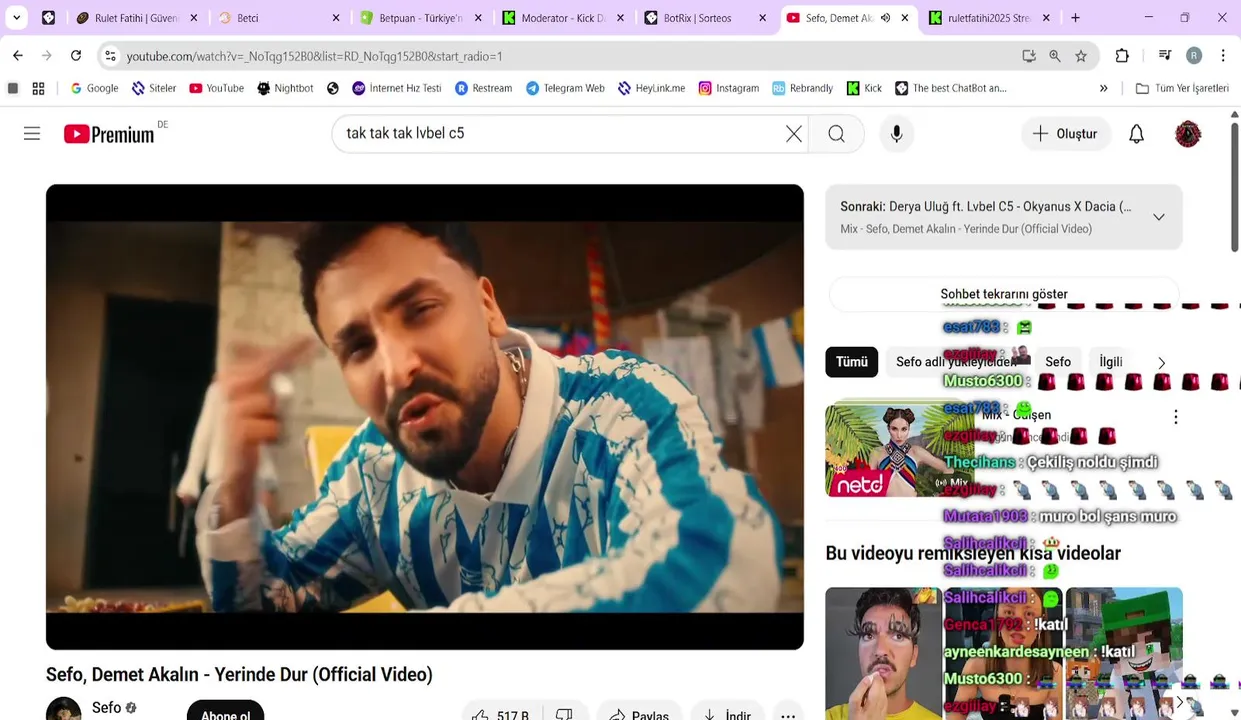Mute the Sefo tab audio icon

(885, 18)
